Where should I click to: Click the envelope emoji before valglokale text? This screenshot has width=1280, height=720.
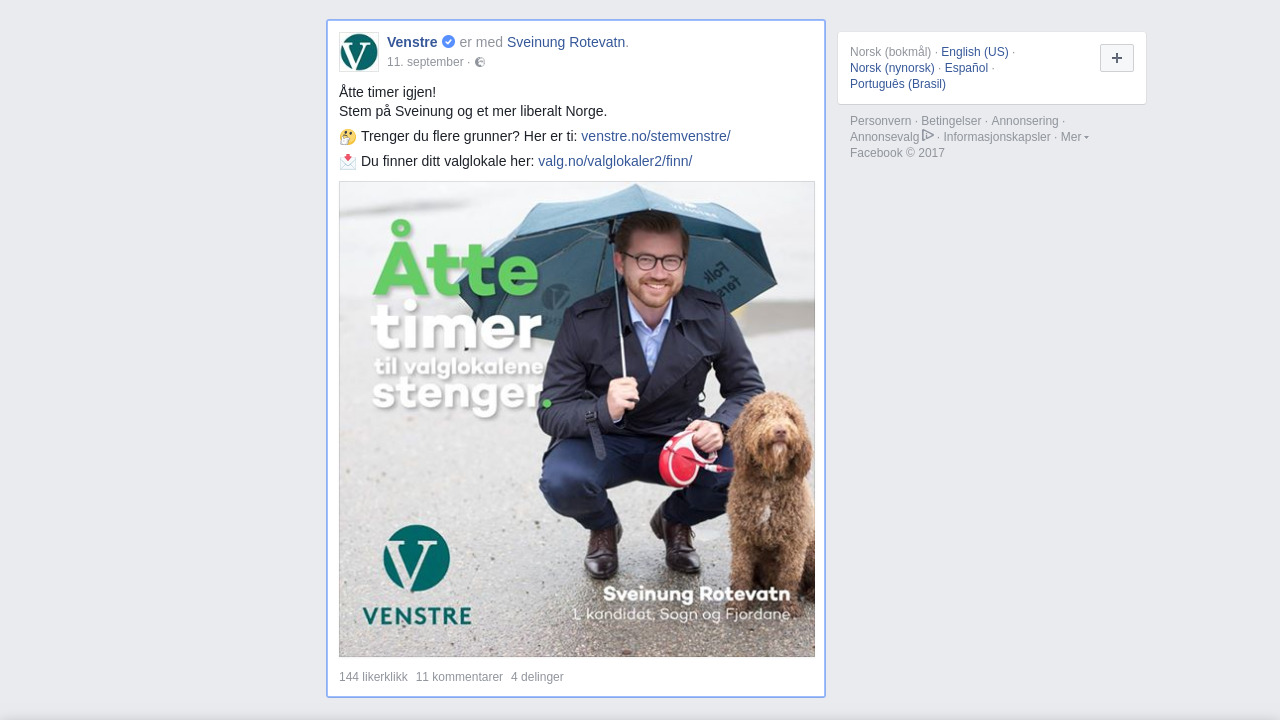(348, 161)
